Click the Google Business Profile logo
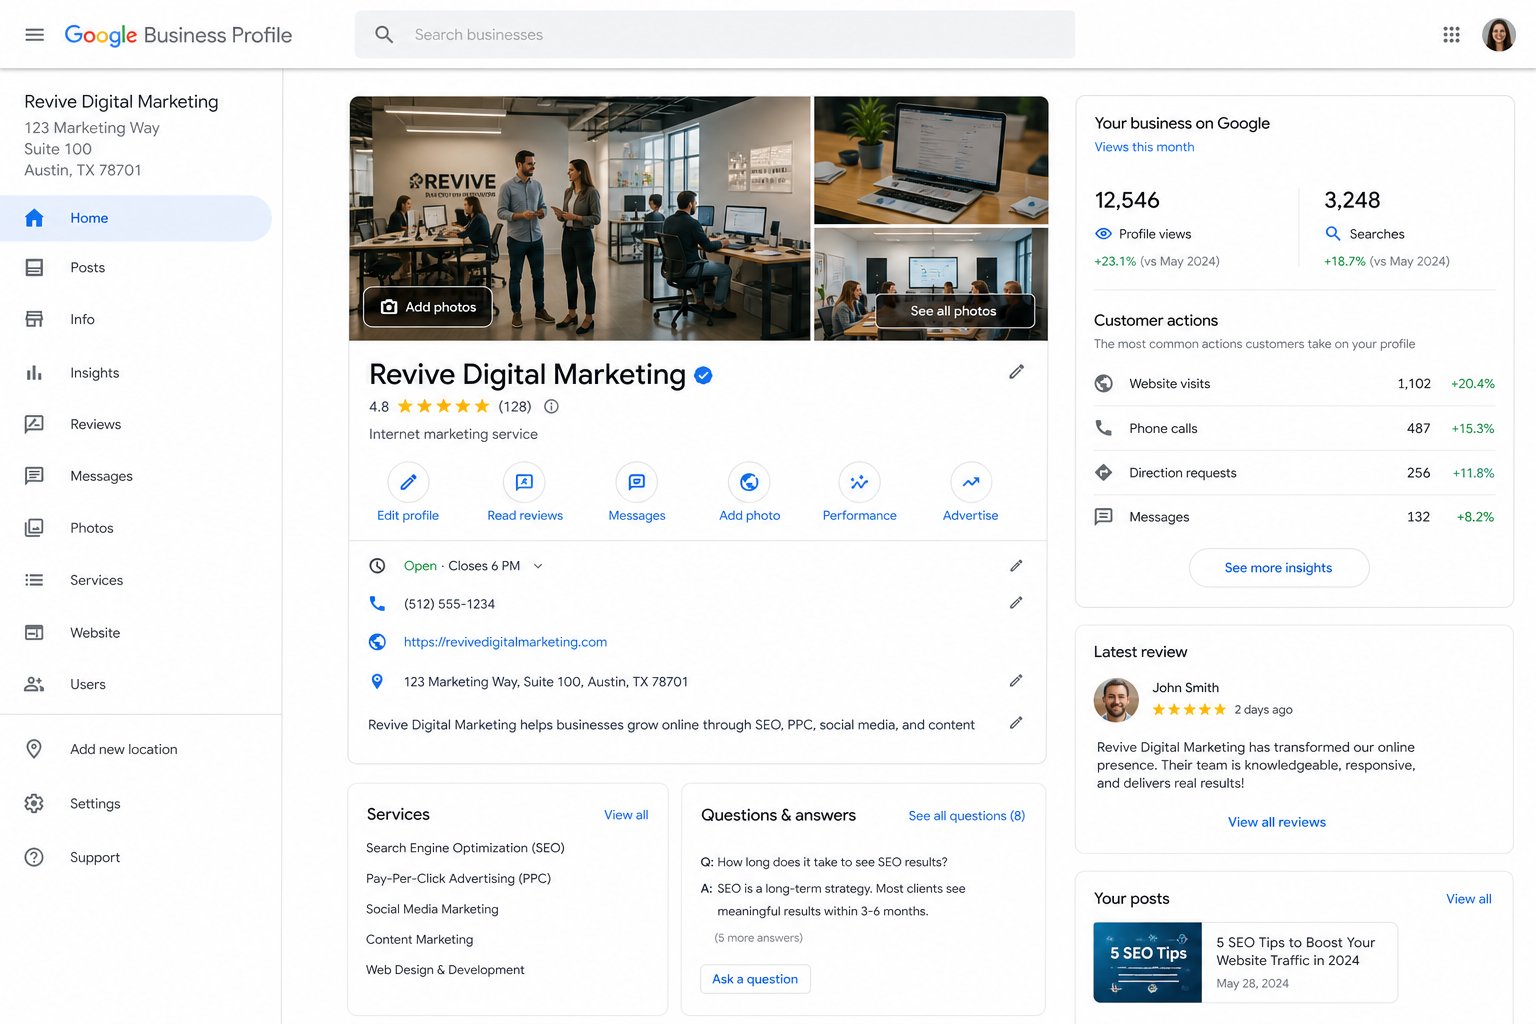The height and width of the screenshot is (1024, 1536). 178,35
